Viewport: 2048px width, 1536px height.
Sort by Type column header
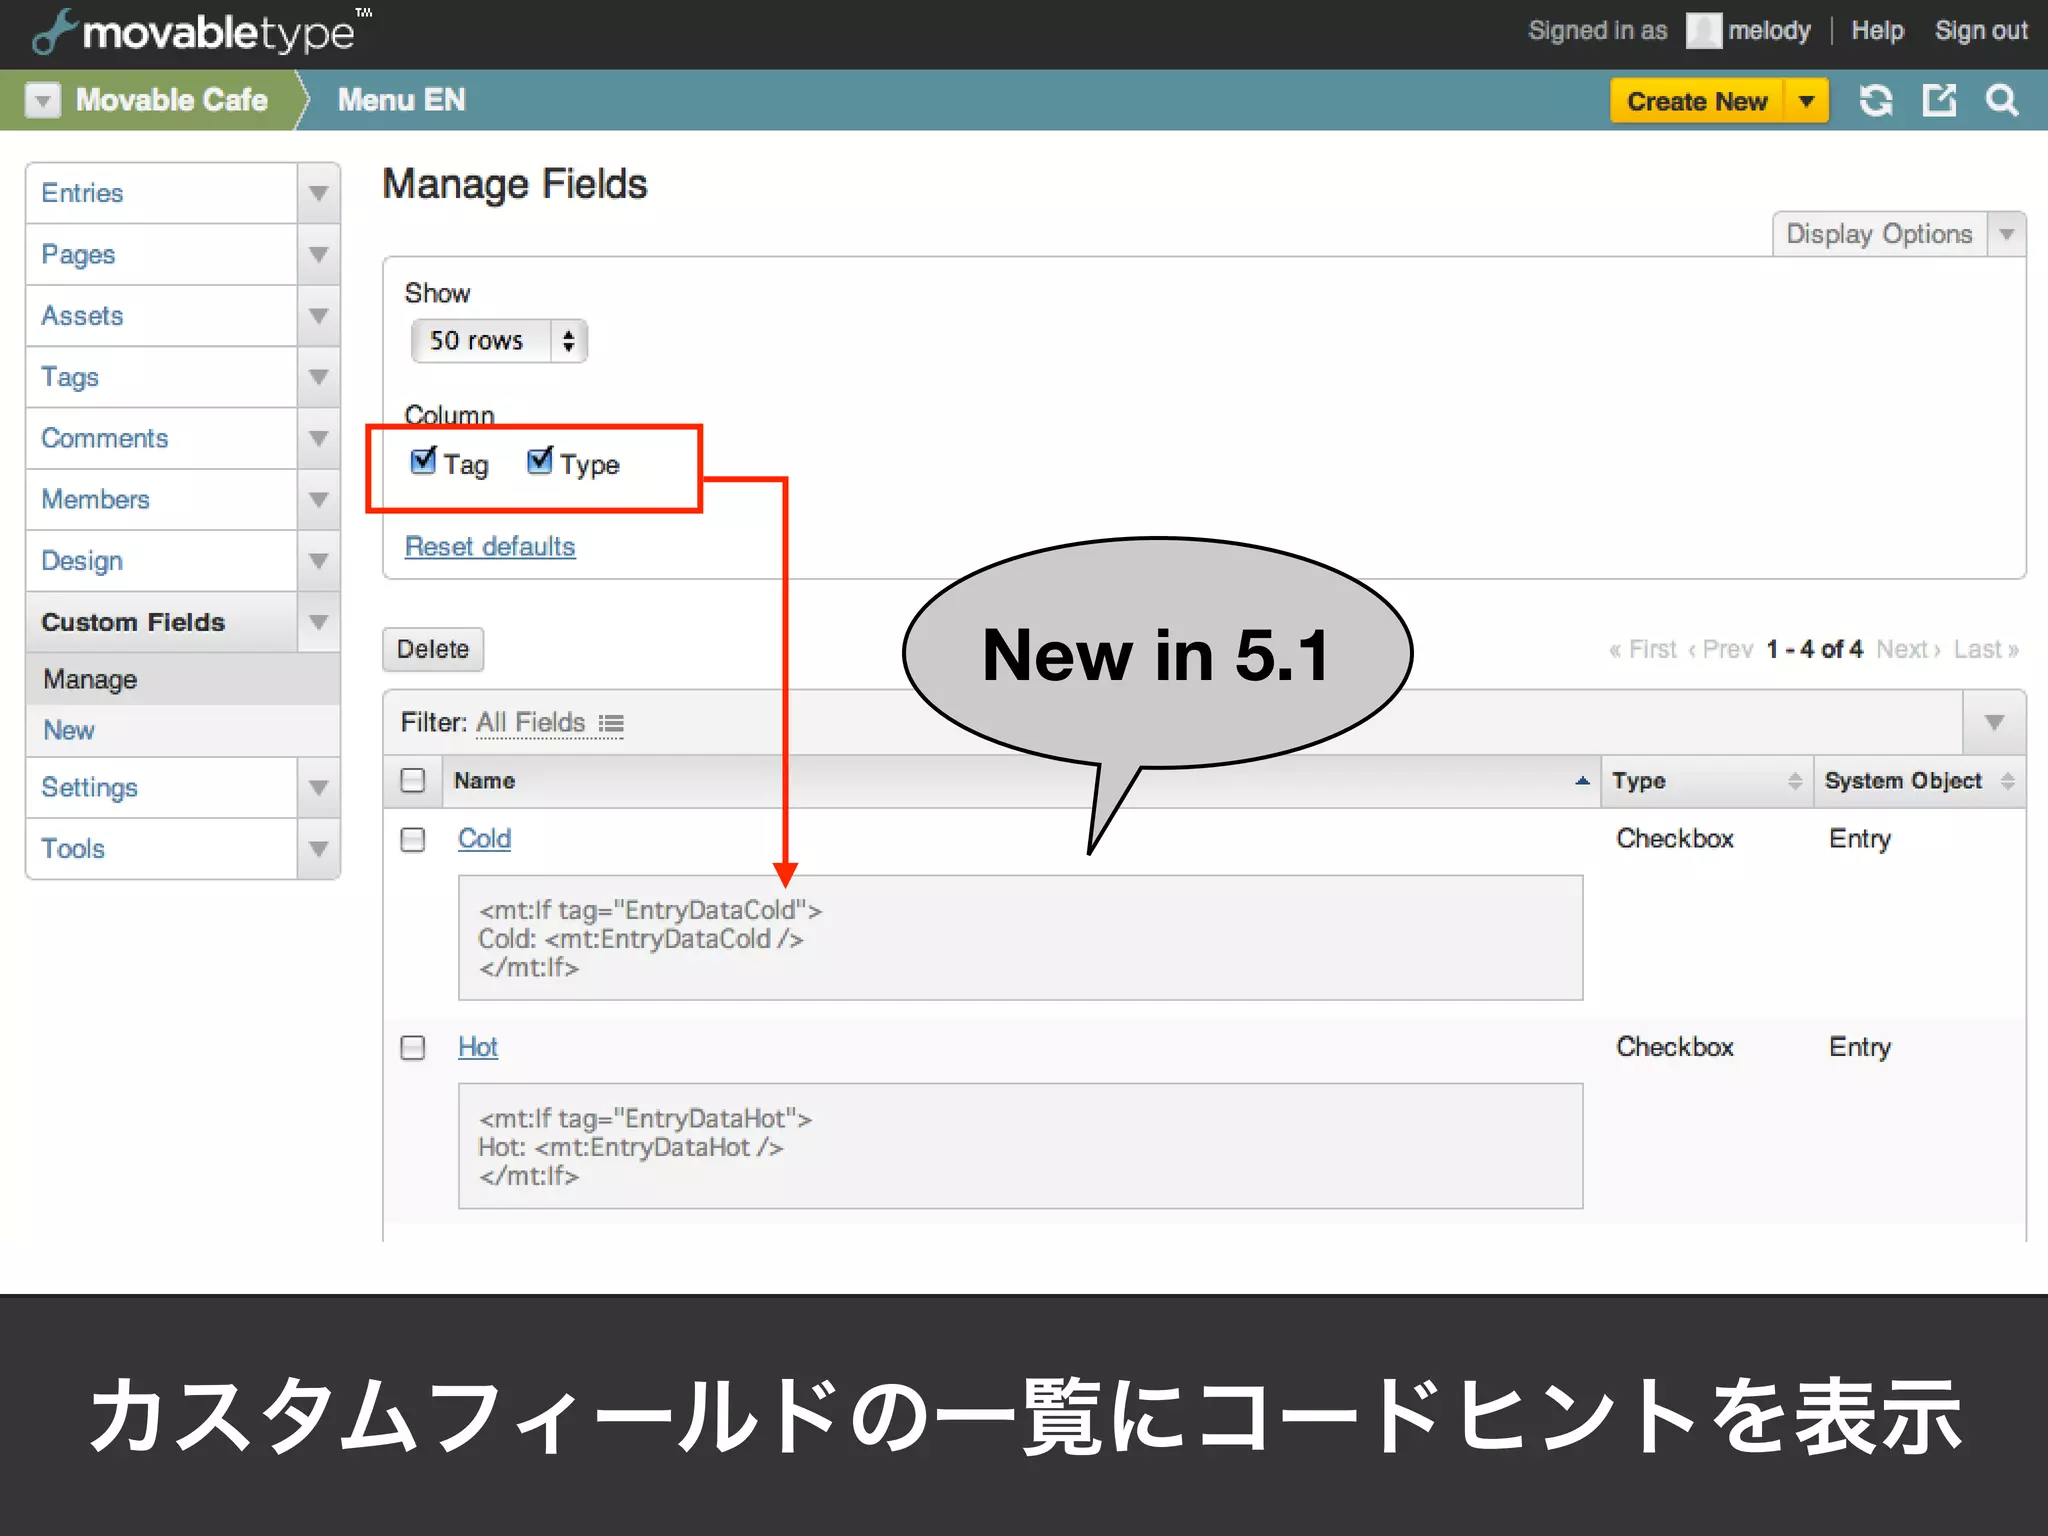click(1707, 781)
